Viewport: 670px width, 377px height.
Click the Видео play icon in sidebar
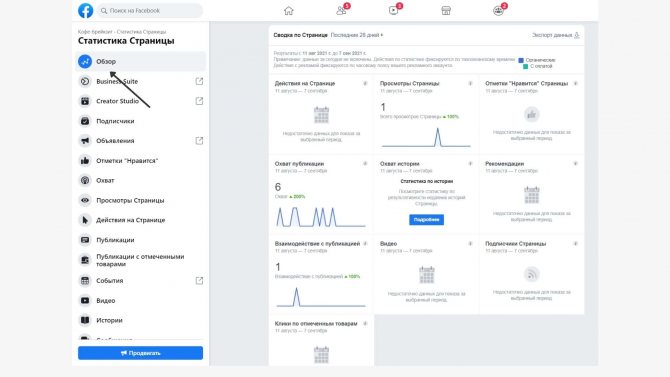click(x=85, y=300)
